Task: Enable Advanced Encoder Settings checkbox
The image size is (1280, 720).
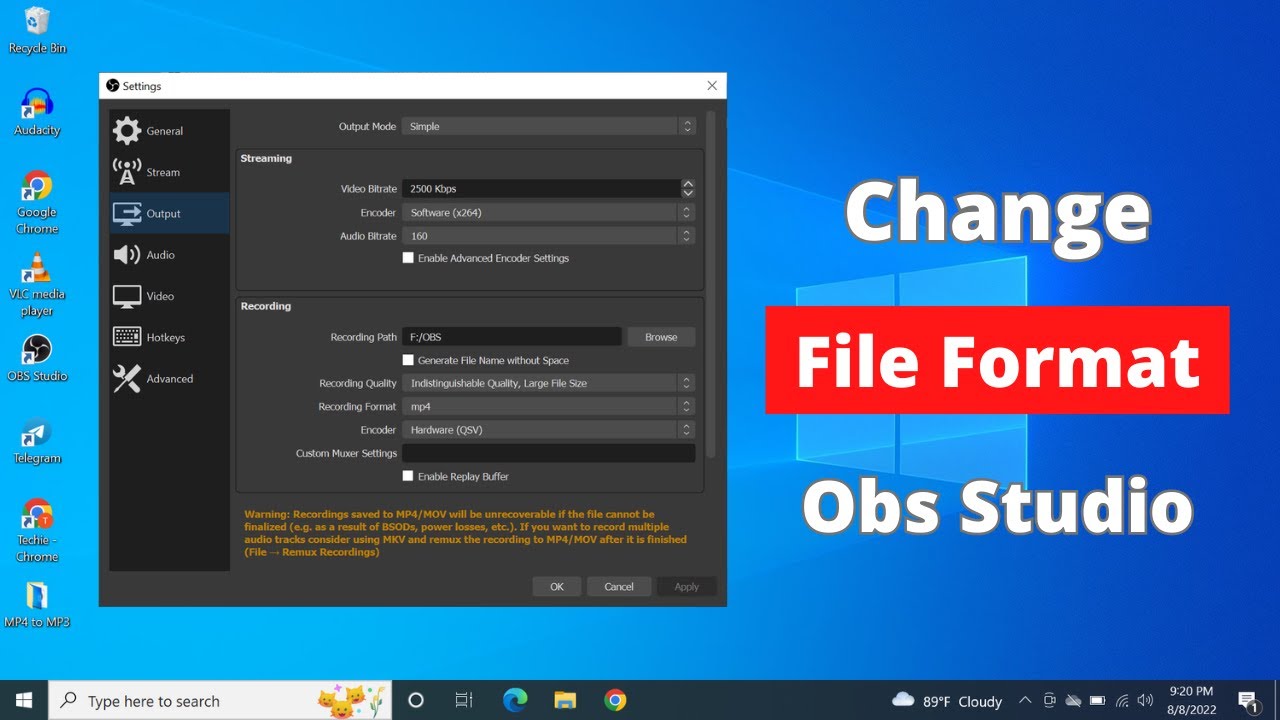Action: [408, 258]
